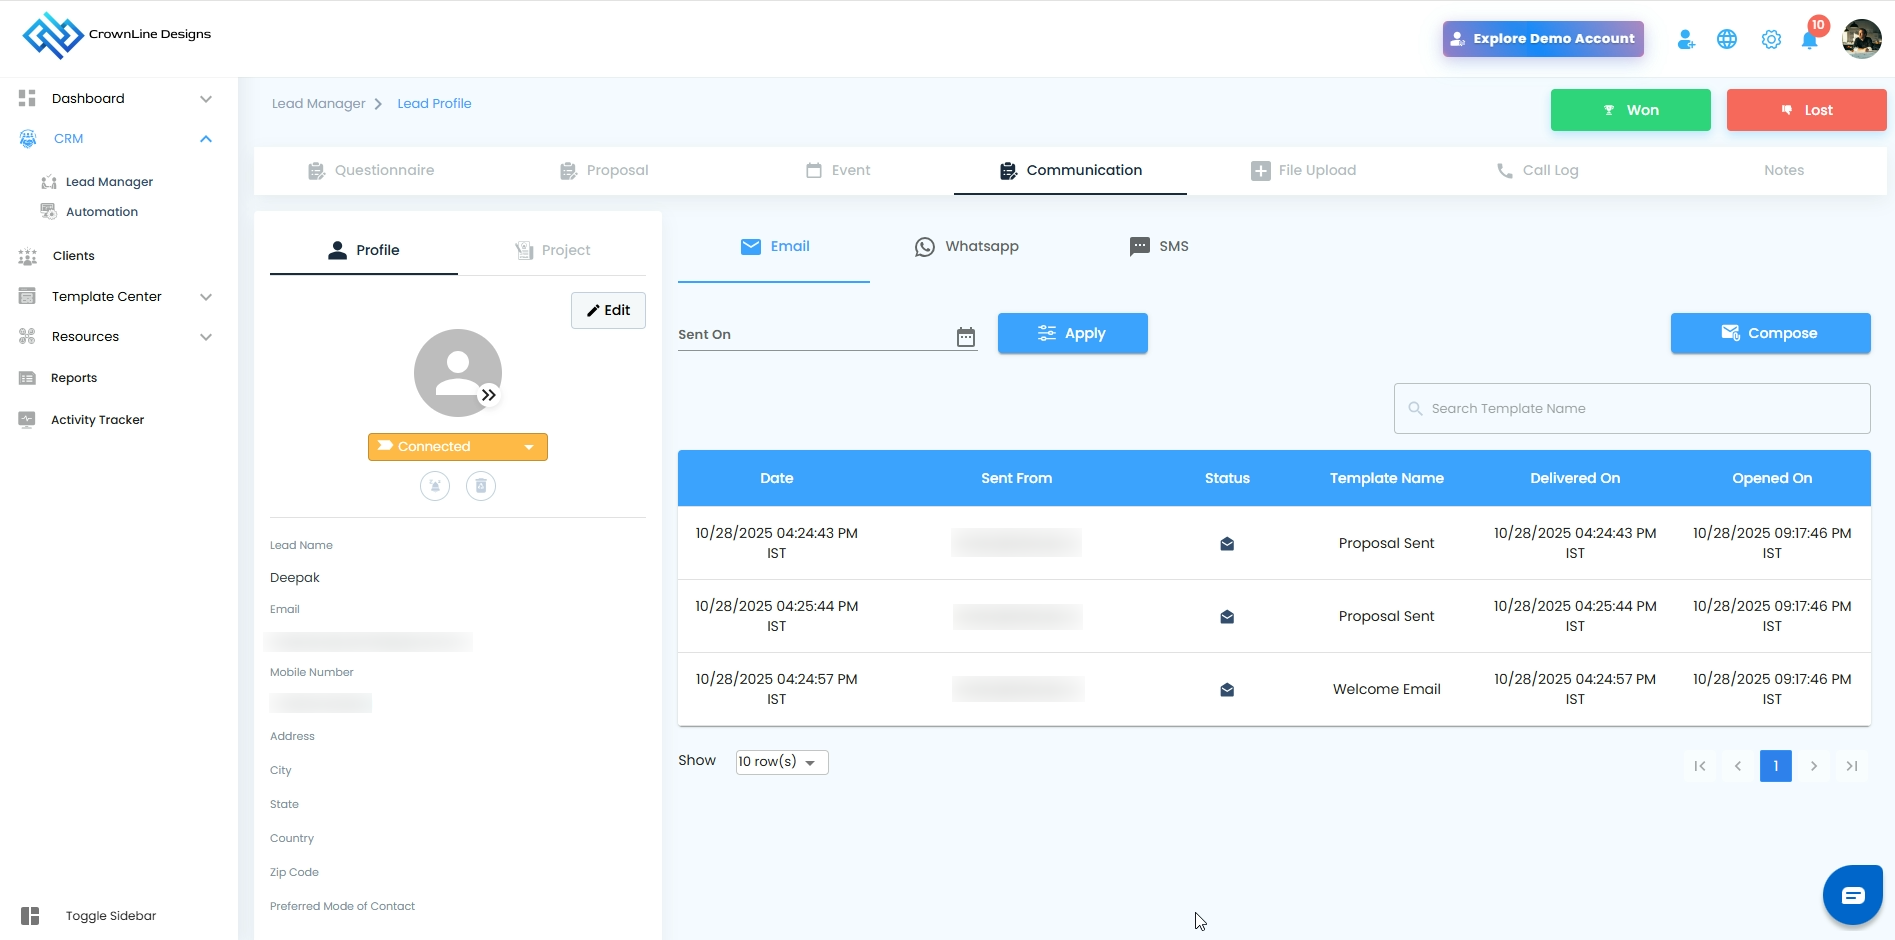
Task: Click the Compose email button
Action: (1771, 333)
